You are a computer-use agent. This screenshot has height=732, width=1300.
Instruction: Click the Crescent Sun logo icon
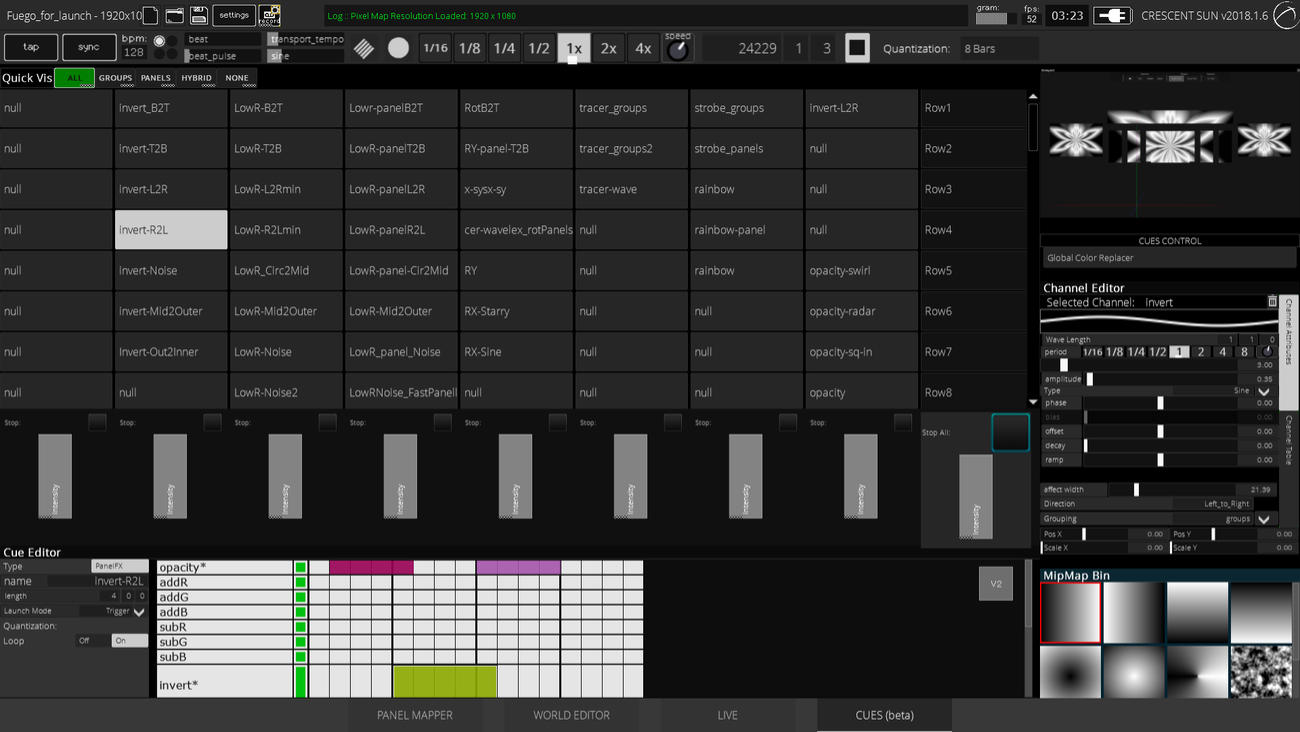click(1285, 15)
